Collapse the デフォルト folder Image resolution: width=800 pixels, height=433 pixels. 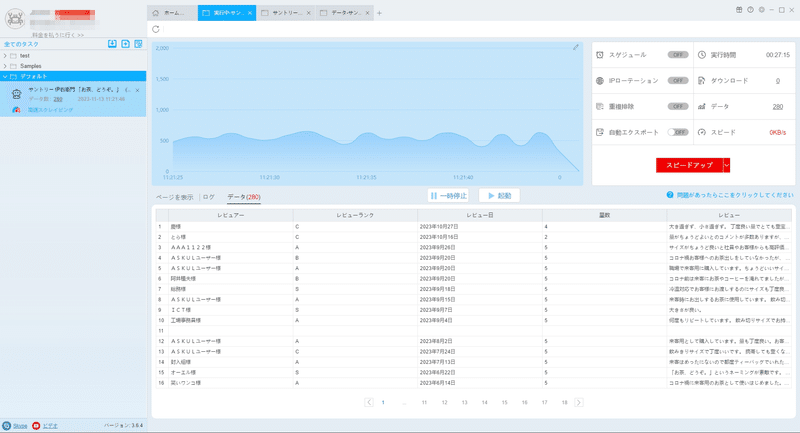coord(5,77)
